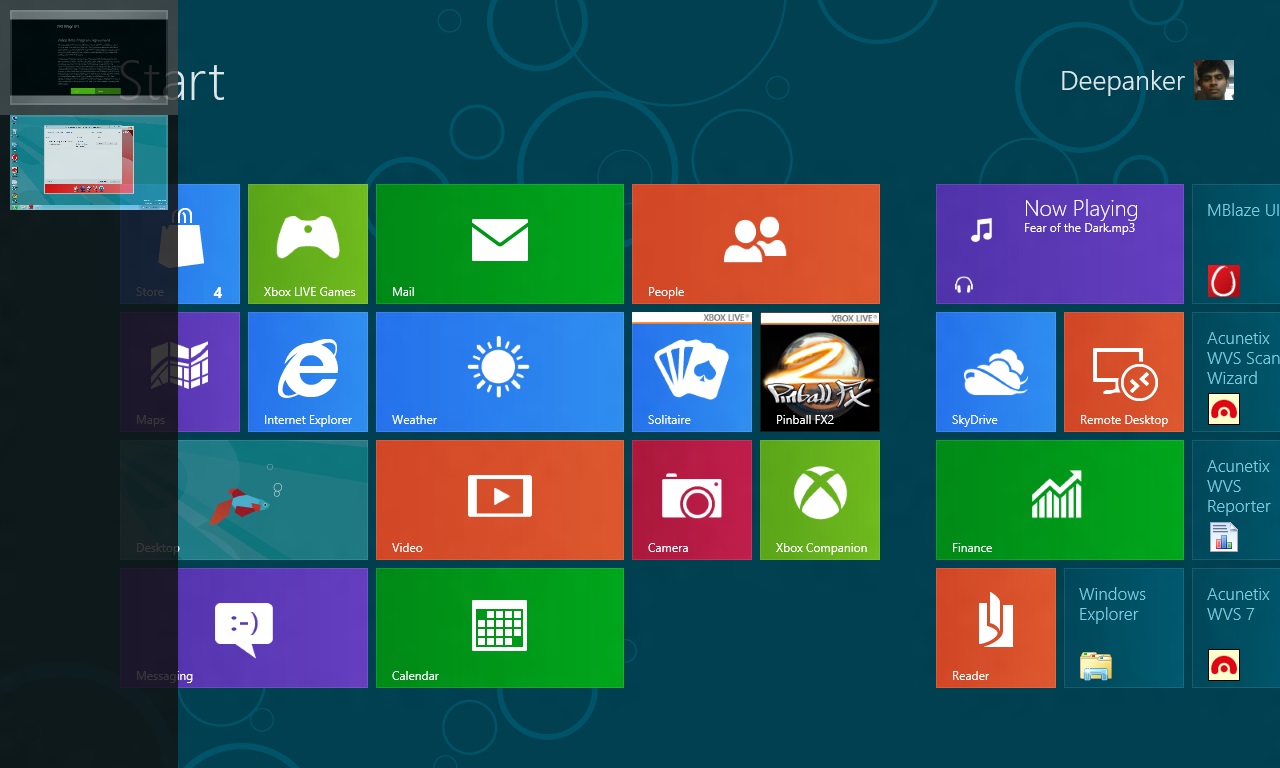Viewport: 1280px width, 768px height.
Task: Open the Xbox Companion tile
Action: point(820,500)
